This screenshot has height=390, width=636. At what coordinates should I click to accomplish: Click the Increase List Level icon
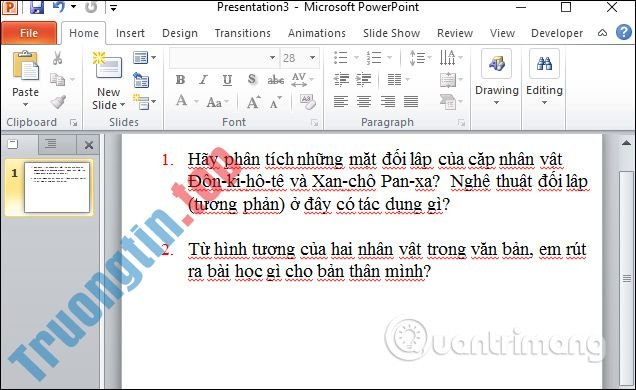click(363, 80)
